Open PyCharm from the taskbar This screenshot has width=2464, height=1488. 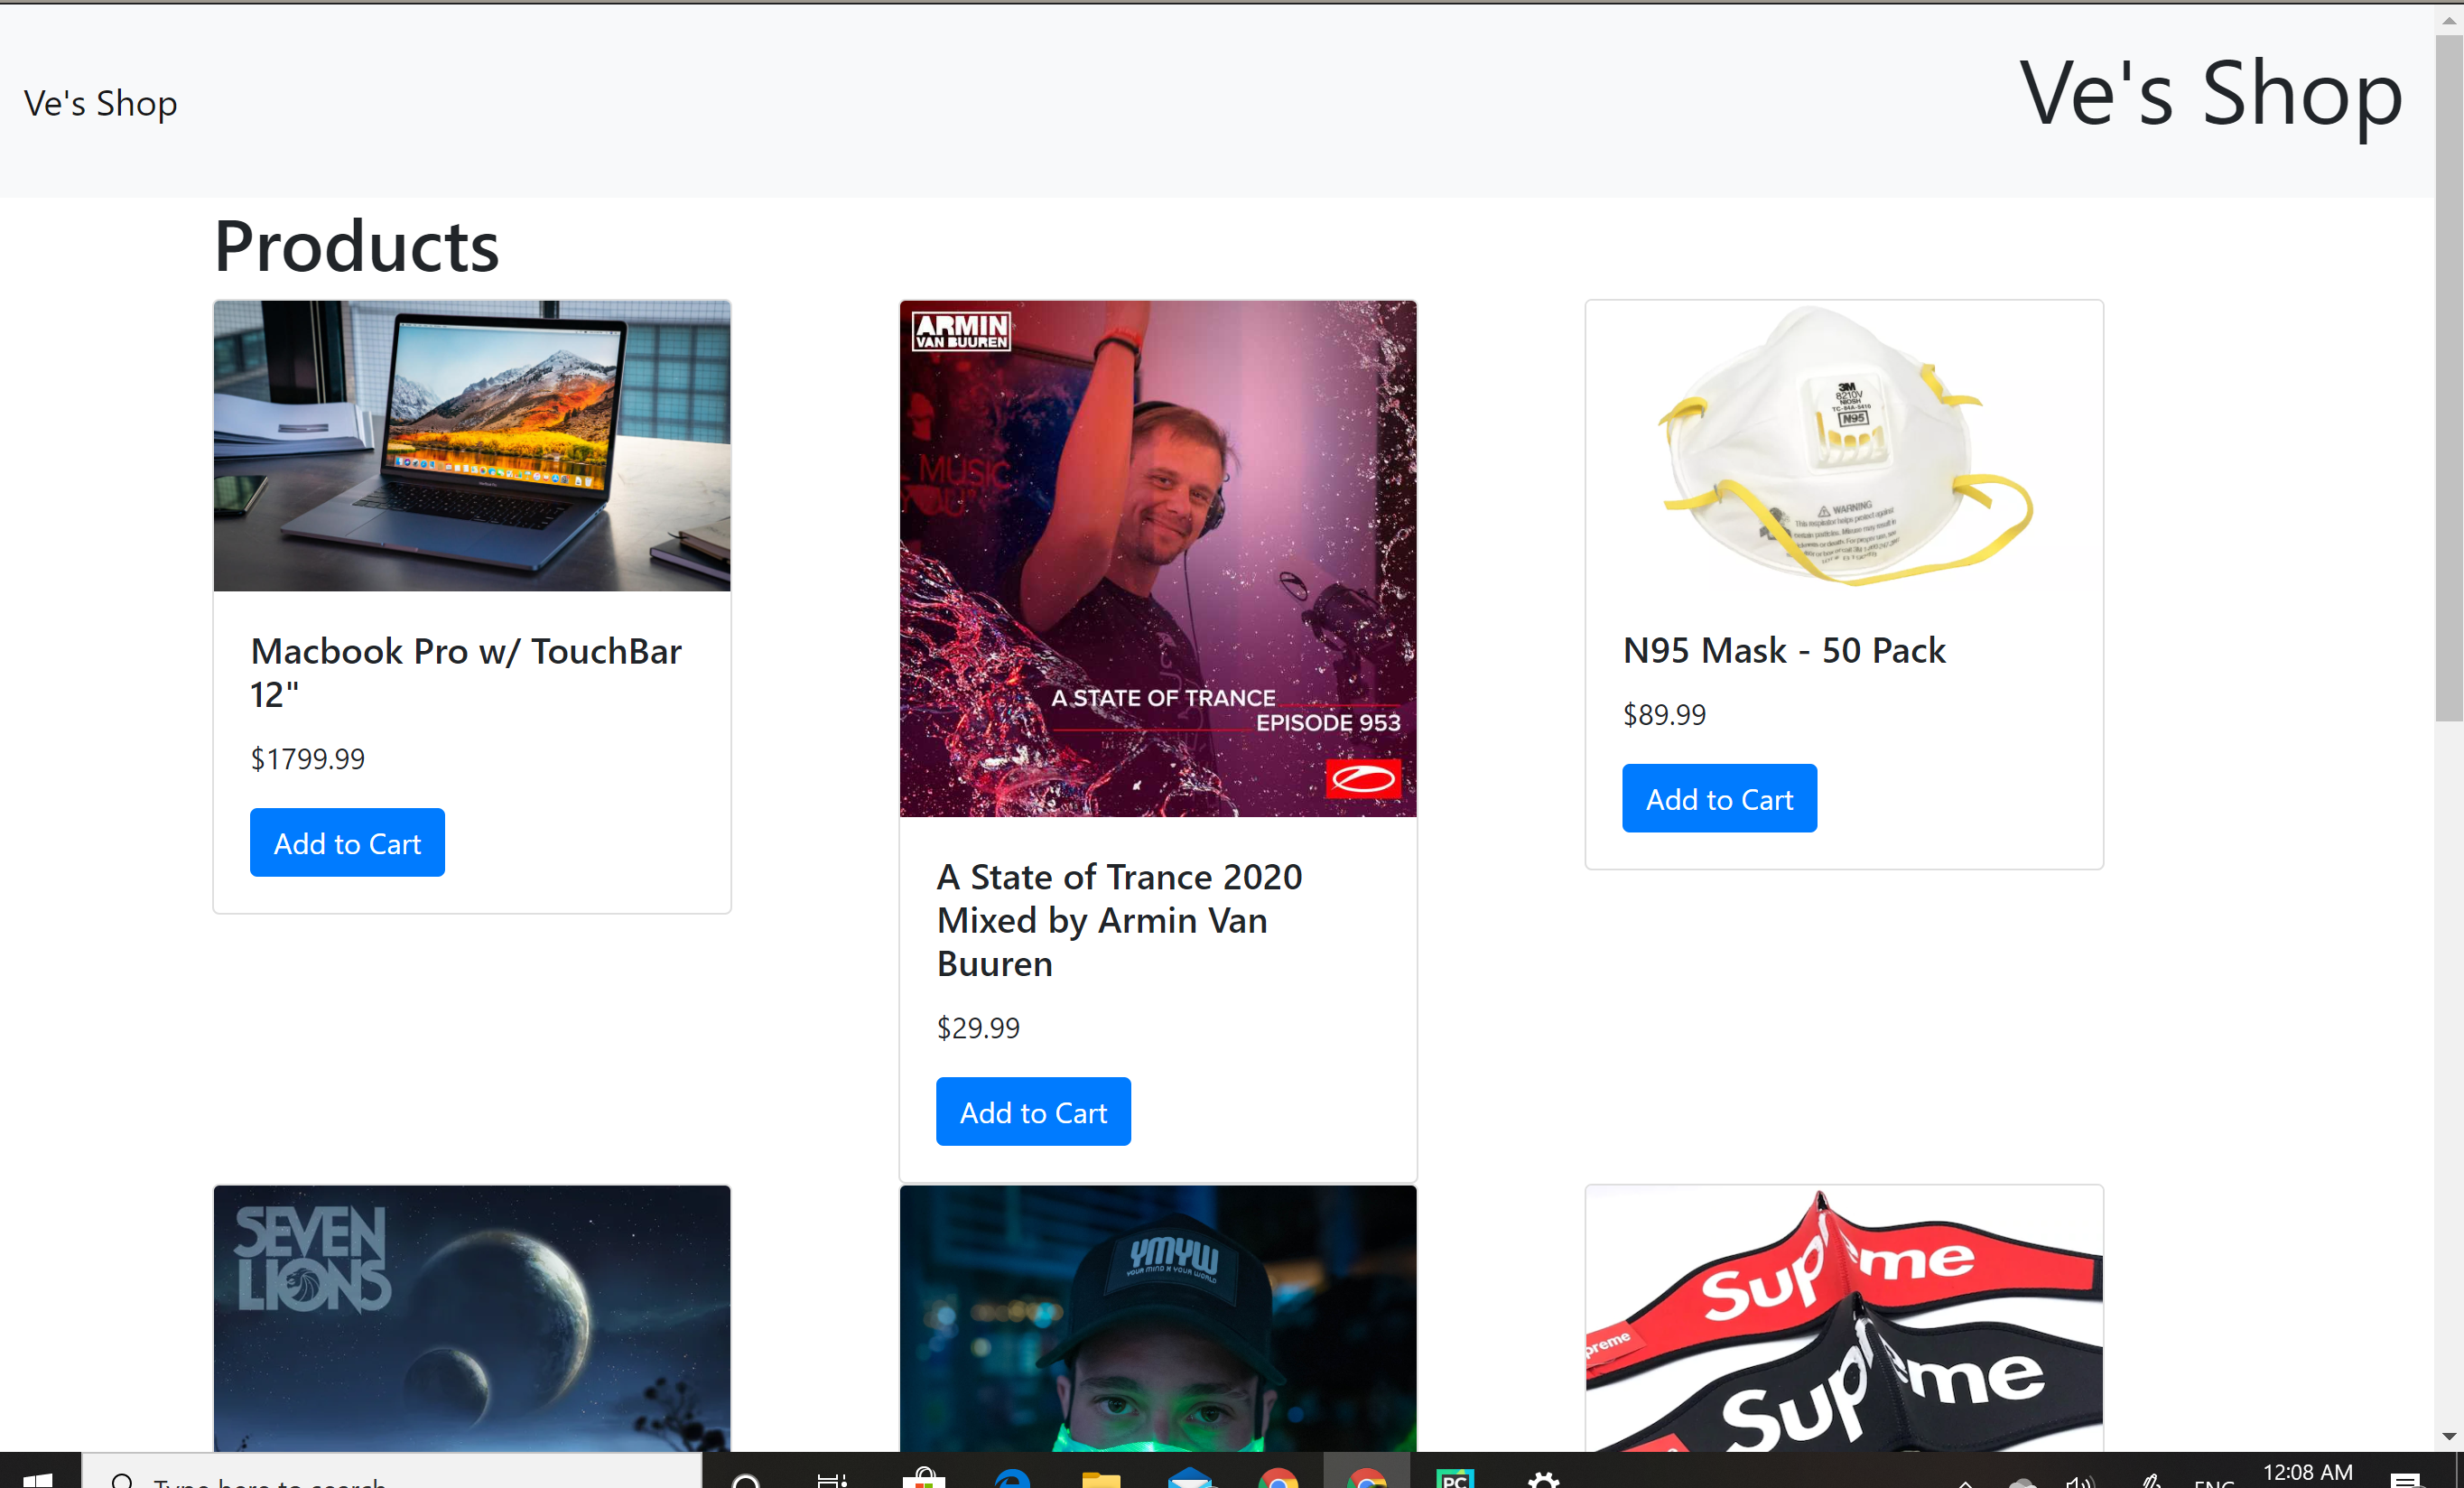1455,1477
